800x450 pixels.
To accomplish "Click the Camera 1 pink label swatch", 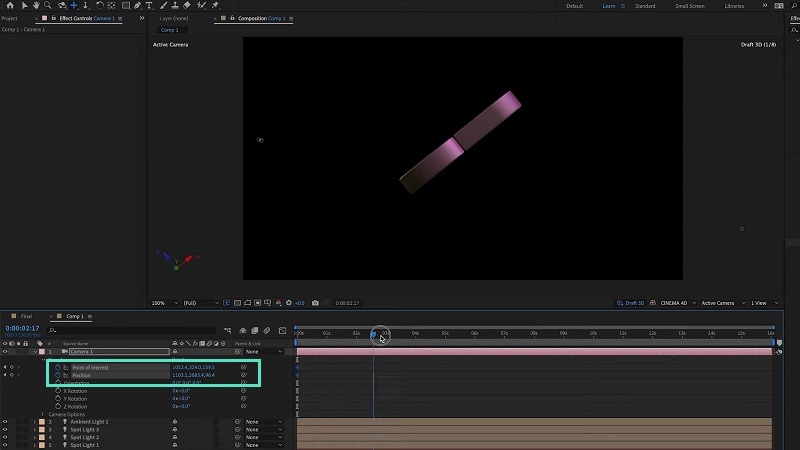I will tap(41, 352).
